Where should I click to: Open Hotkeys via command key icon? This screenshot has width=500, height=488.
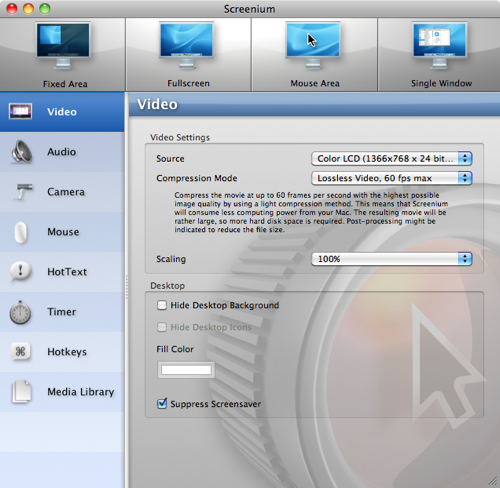point(20,351)
